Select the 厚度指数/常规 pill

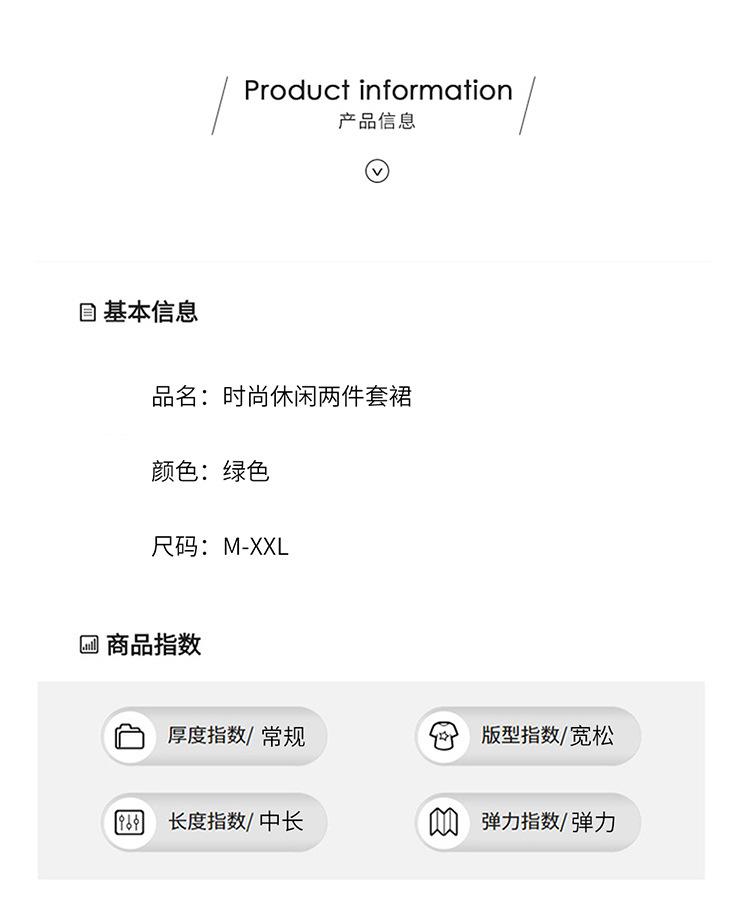214,737
